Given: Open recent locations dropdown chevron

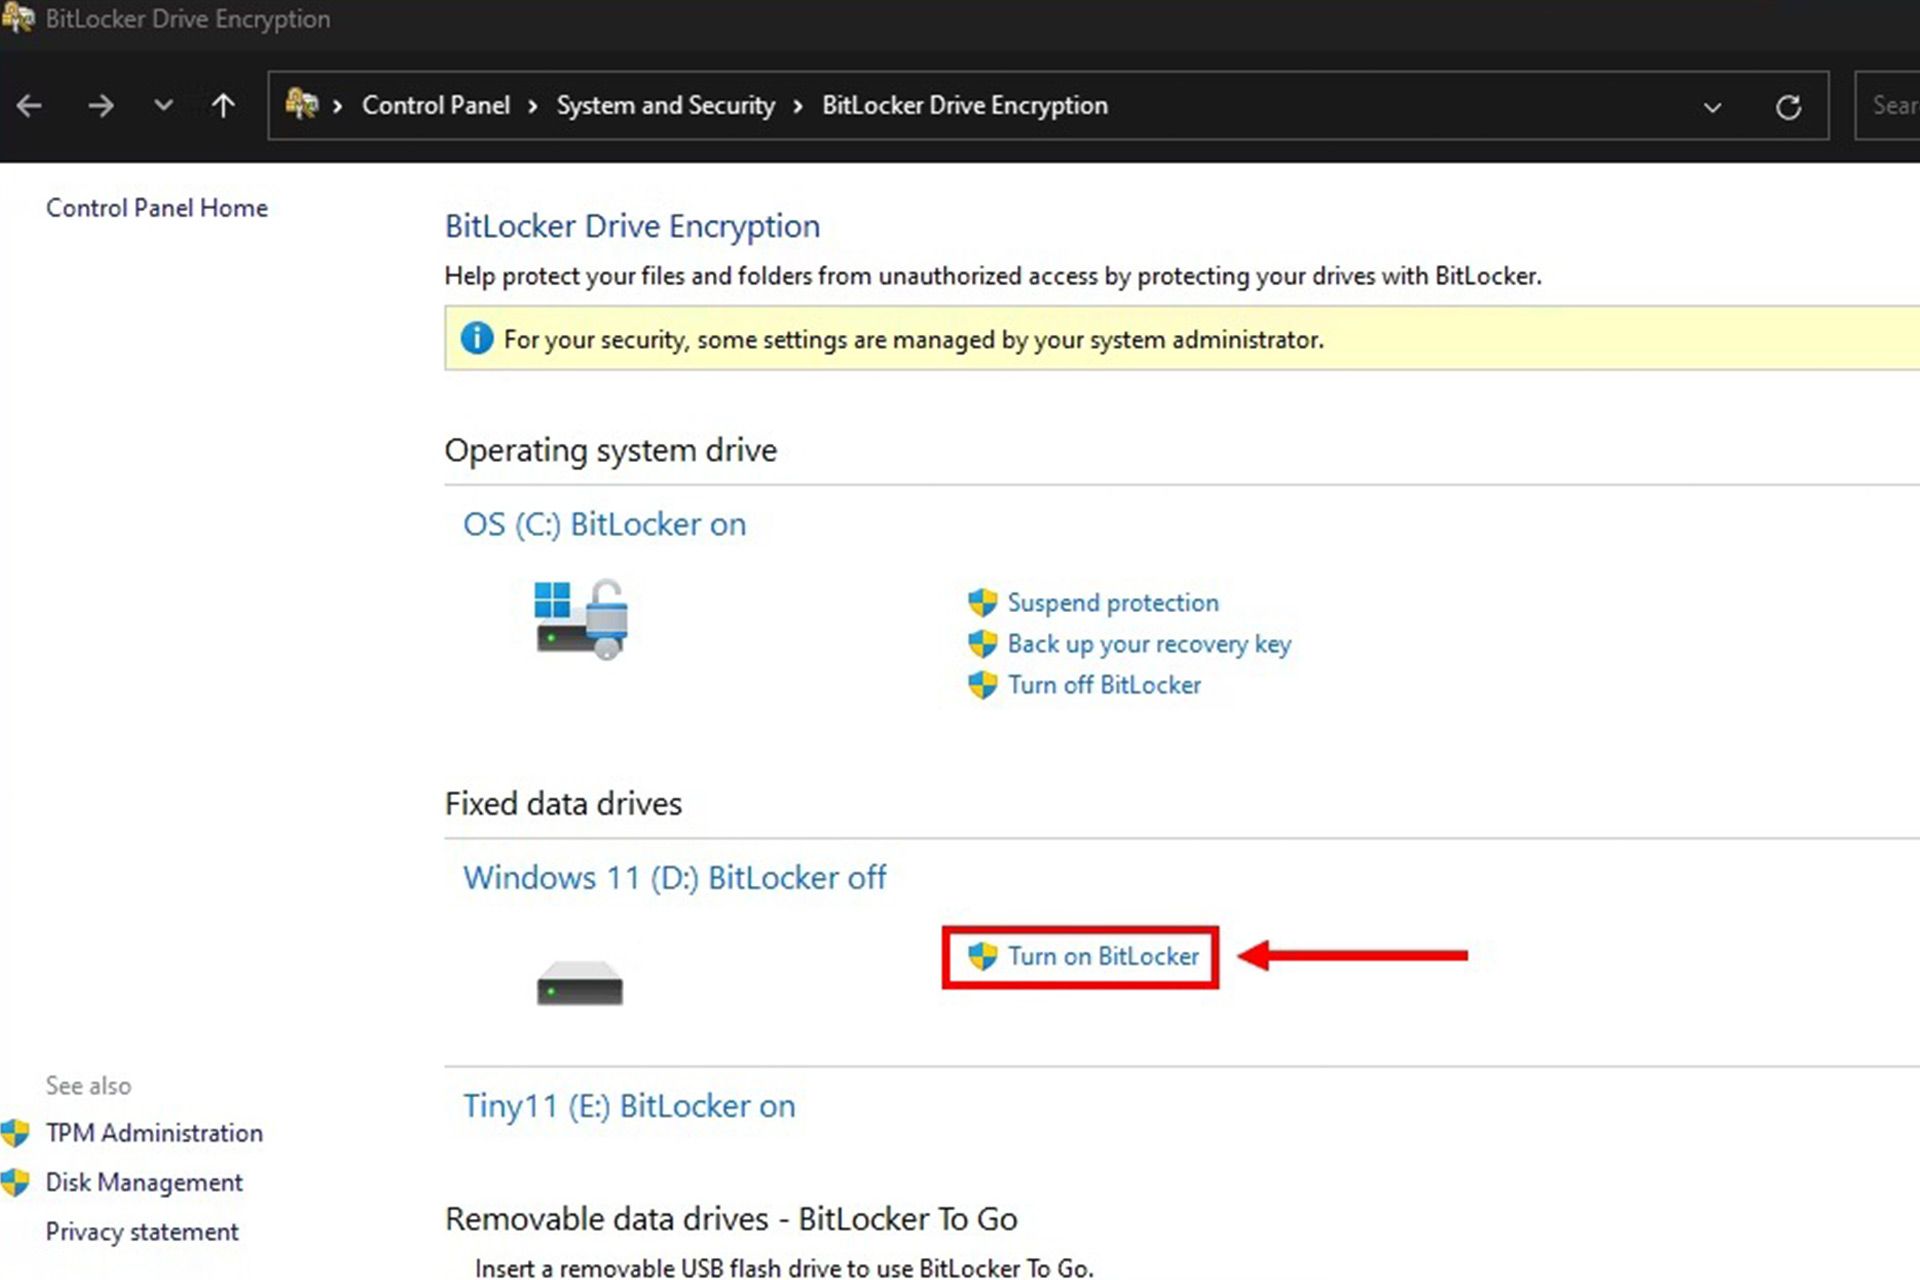Looking at the screenshot, I should pyautogui.click(x=163, y=104).
